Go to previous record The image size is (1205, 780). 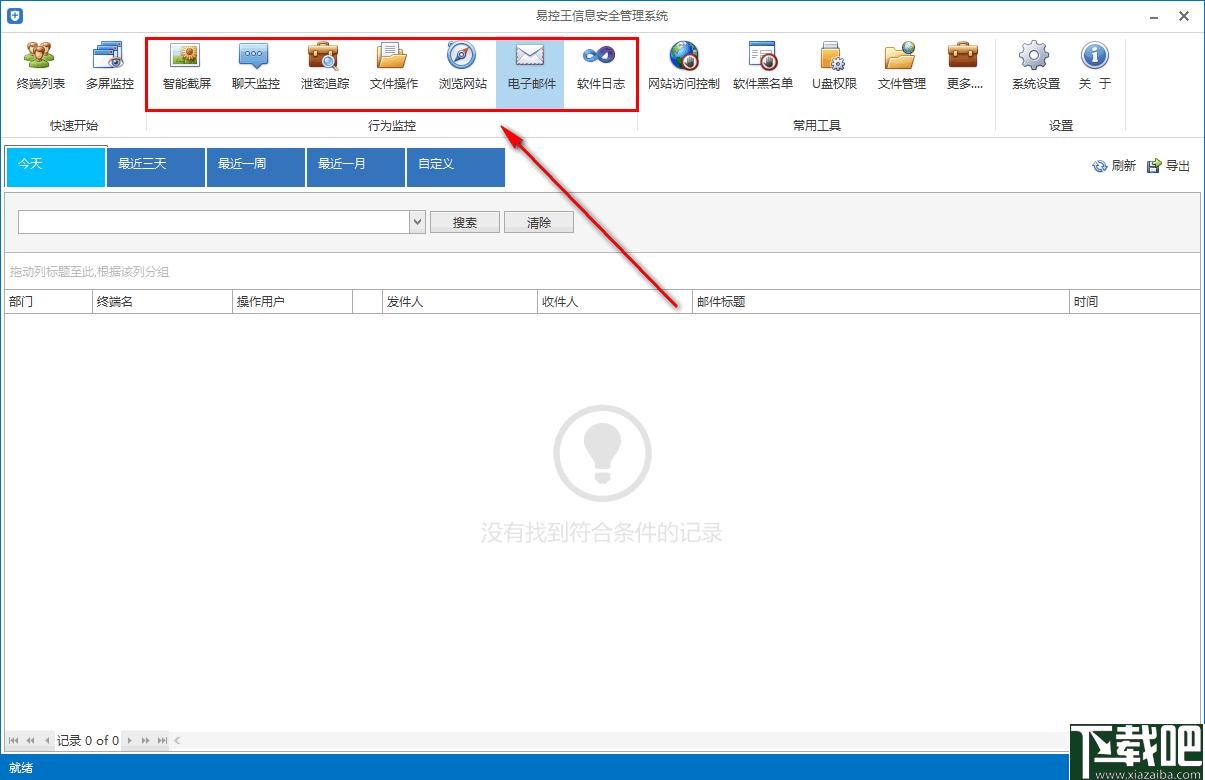tap(46, 741)
